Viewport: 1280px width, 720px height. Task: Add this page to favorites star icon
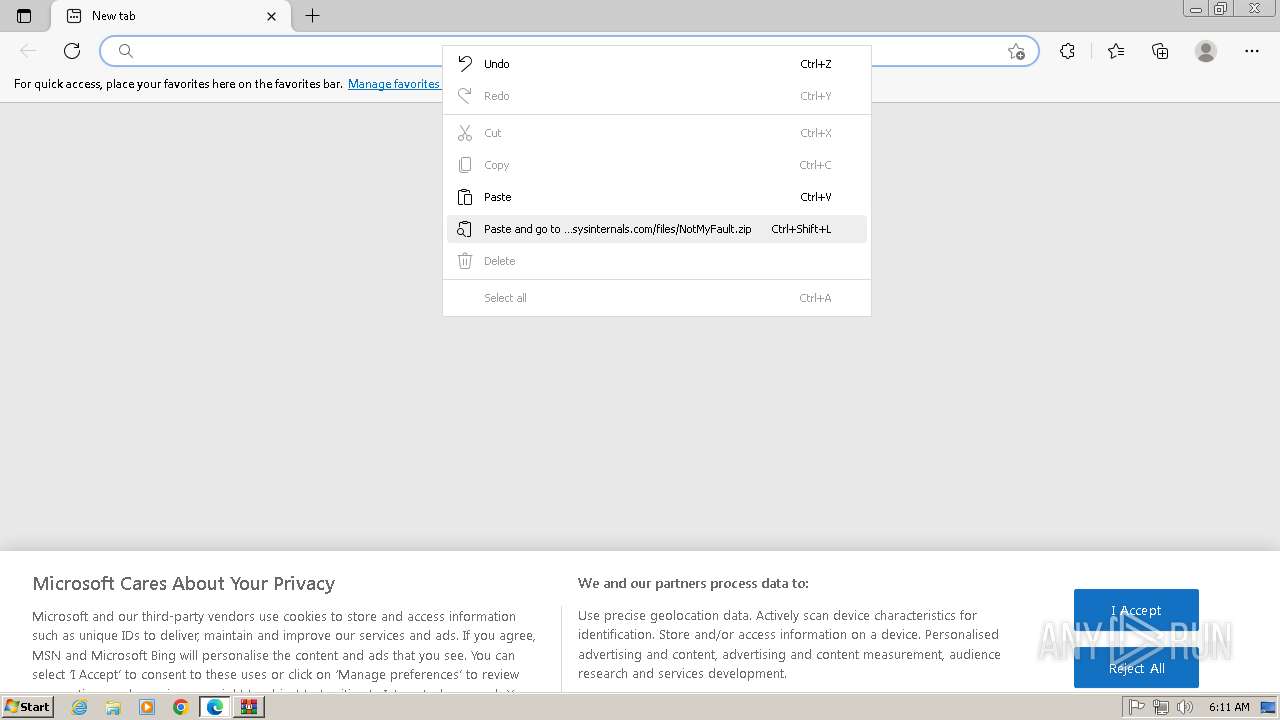[1016, 51]
